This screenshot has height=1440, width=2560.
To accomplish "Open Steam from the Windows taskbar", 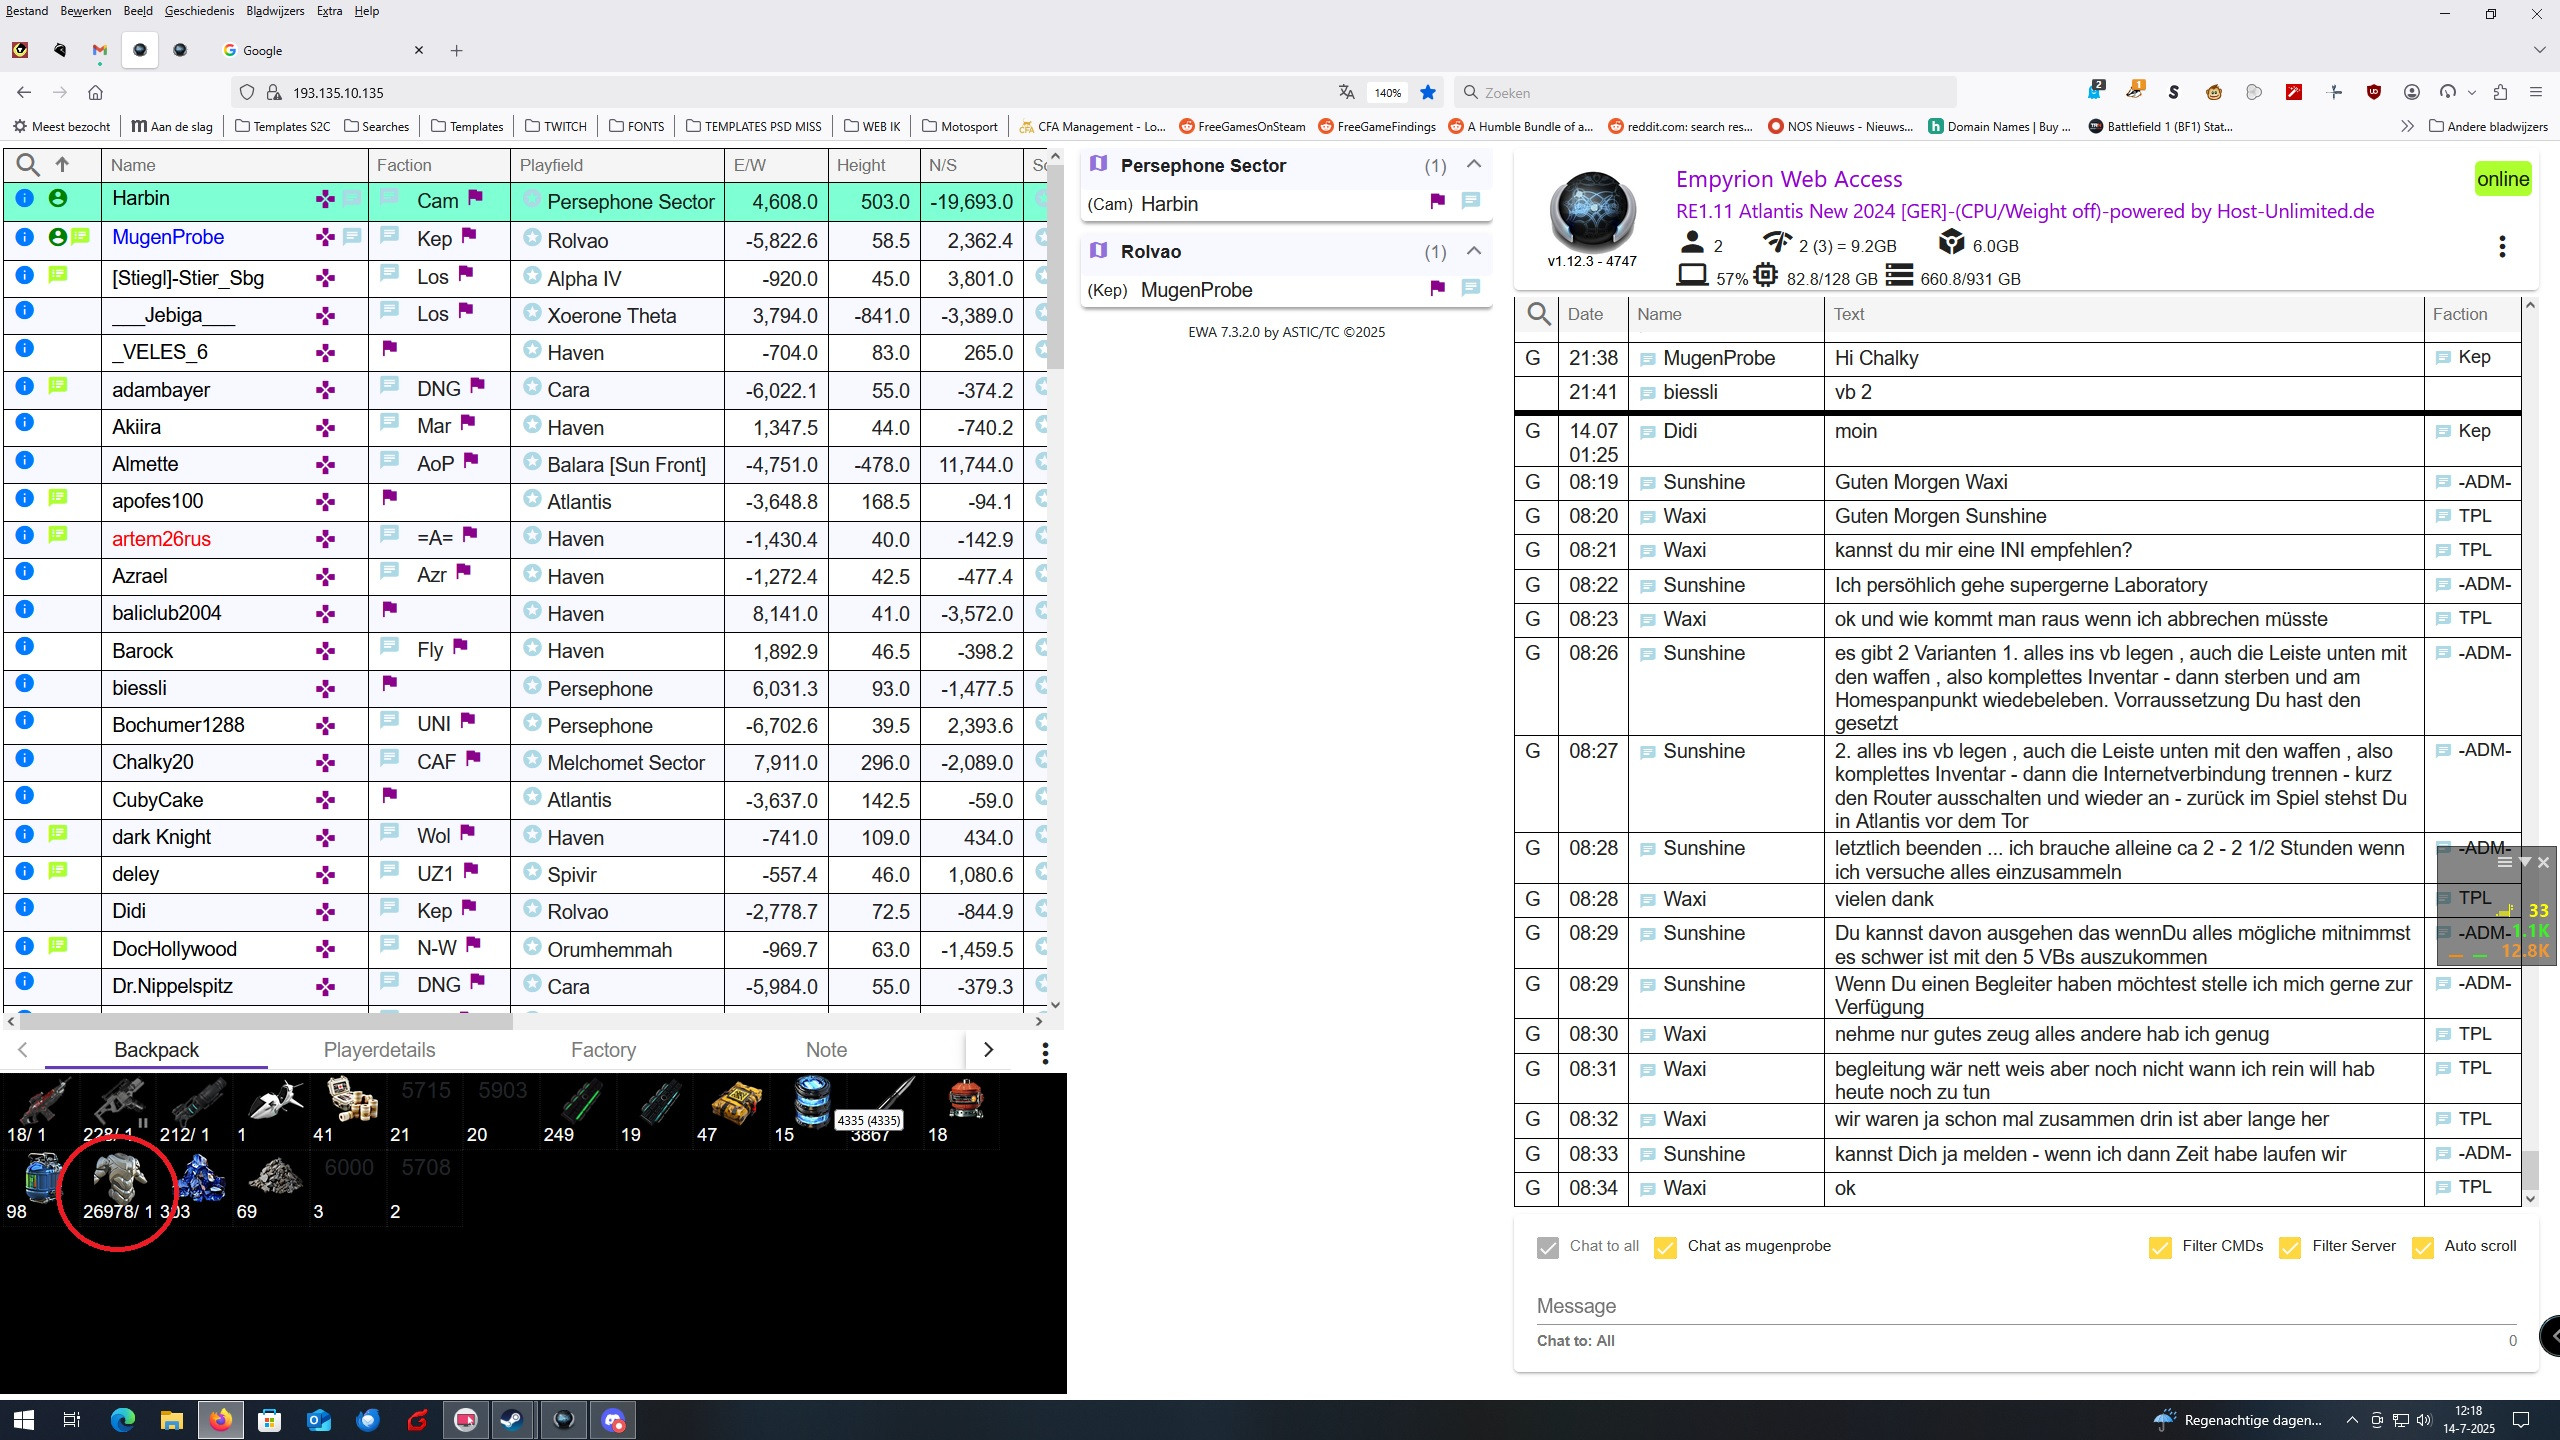I will (x=513, y=1420).
